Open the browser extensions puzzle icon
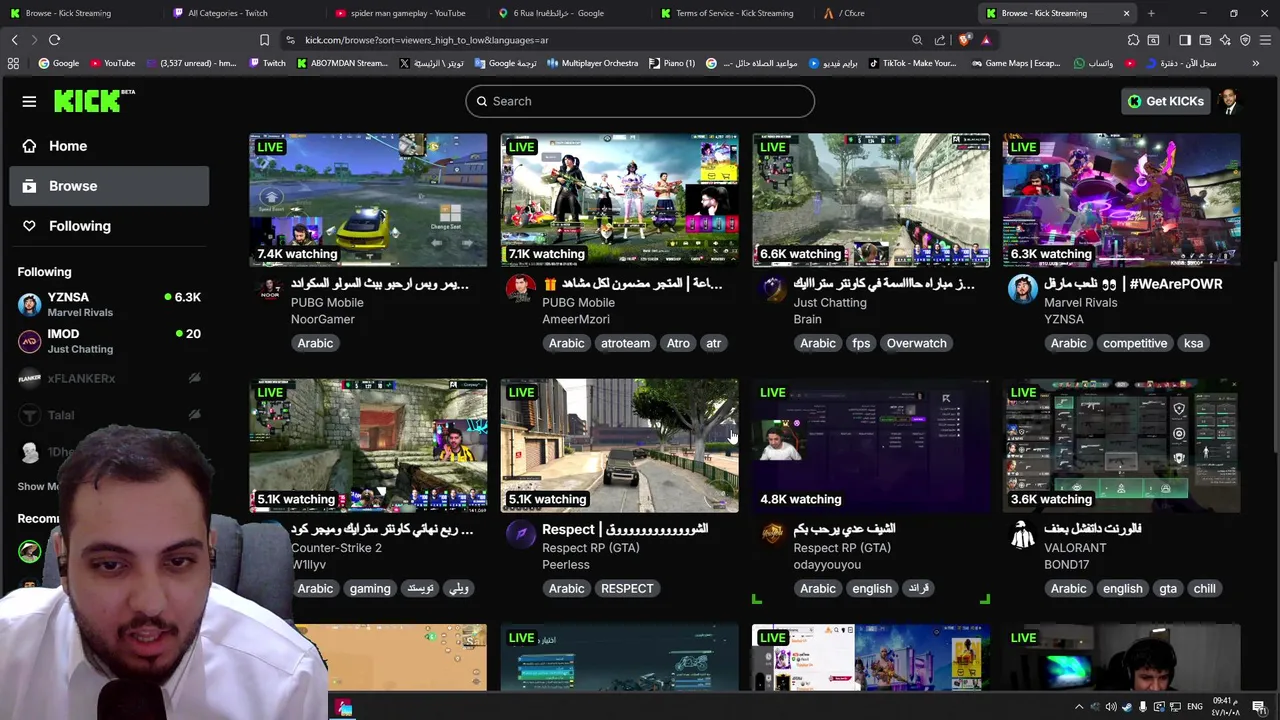1280x720 pixels. click(x=1133, y=40)
